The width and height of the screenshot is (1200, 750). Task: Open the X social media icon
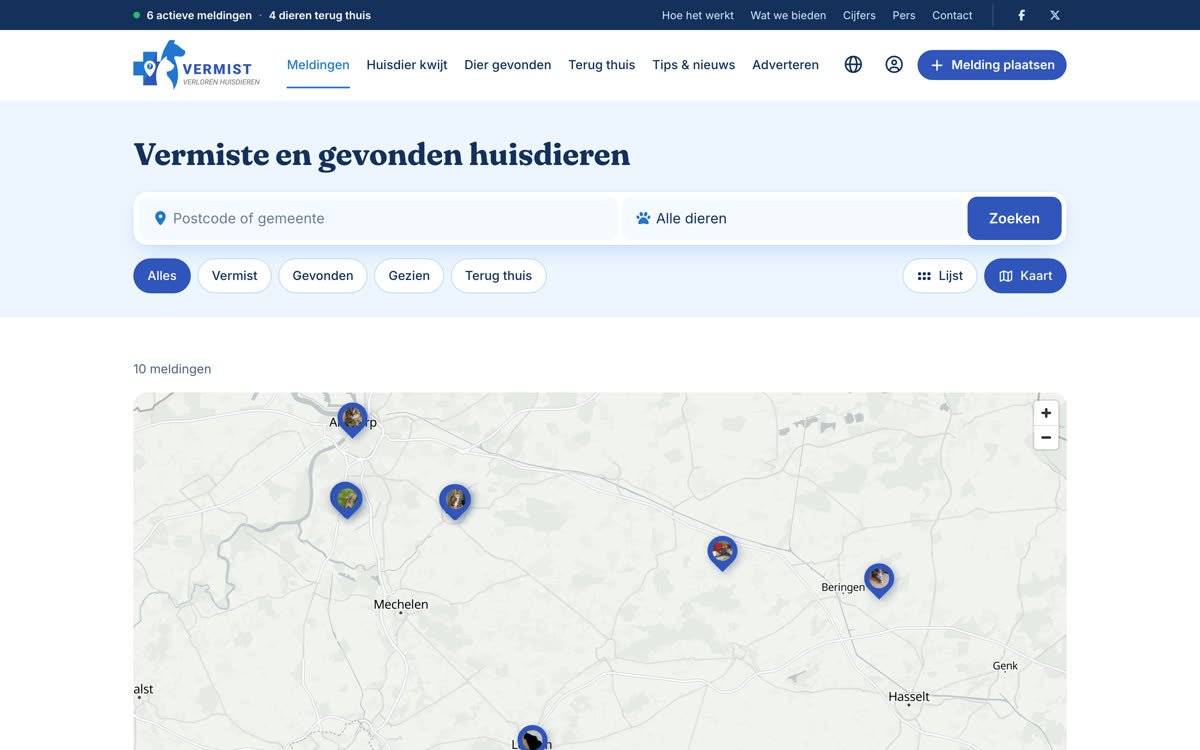tap(1055, 15)
